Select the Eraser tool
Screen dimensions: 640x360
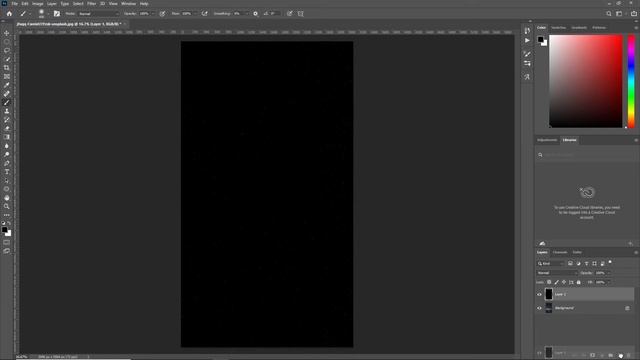tap(7, 128)
